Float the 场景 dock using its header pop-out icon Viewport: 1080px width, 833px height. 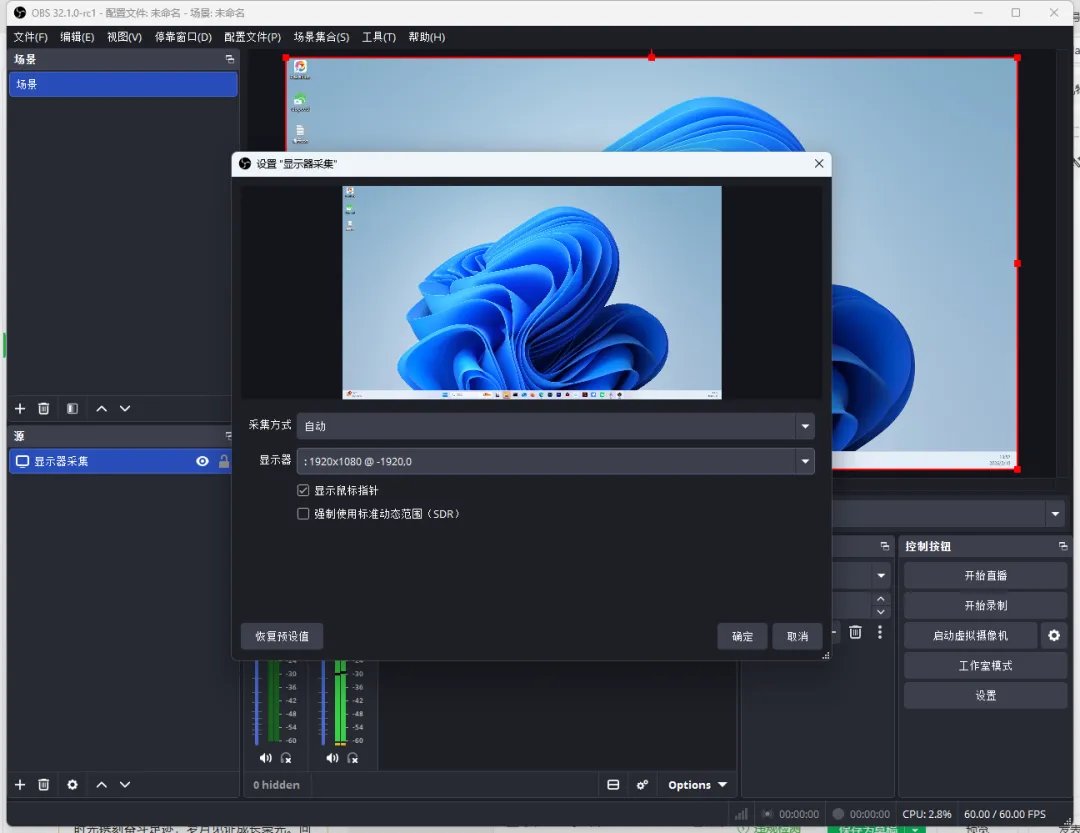230,59
